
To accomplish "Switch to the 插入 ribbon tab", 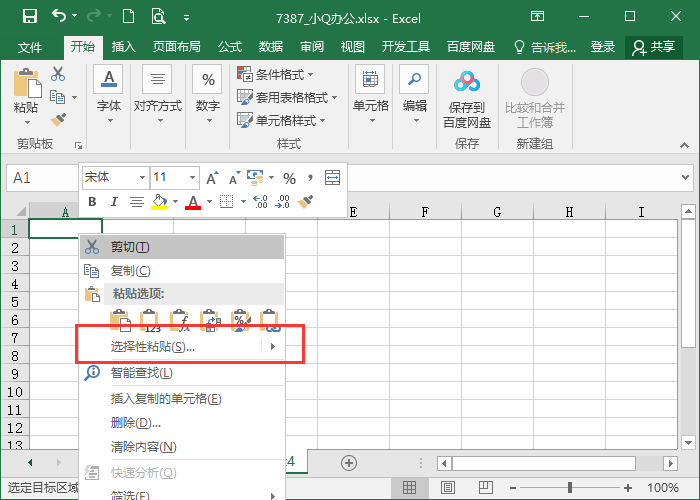I will (x=123, y=46).
